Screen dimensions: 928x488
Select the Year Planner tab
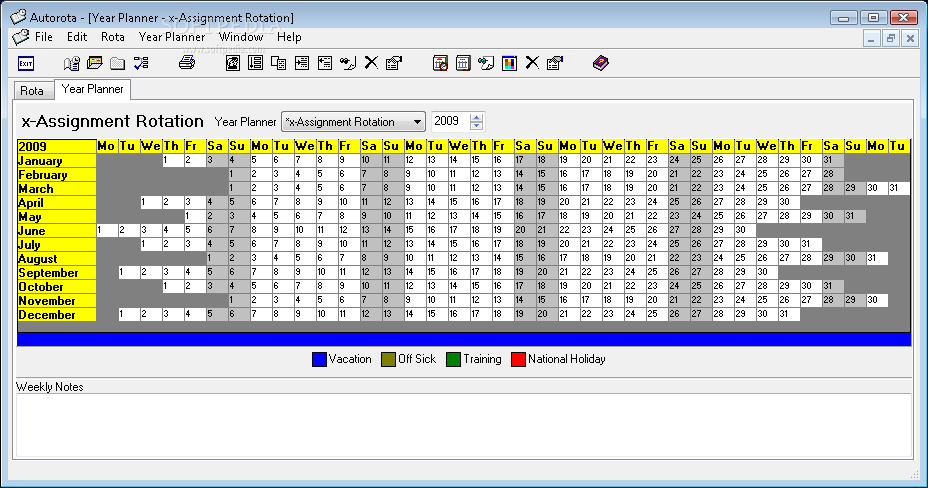(92, 89)
